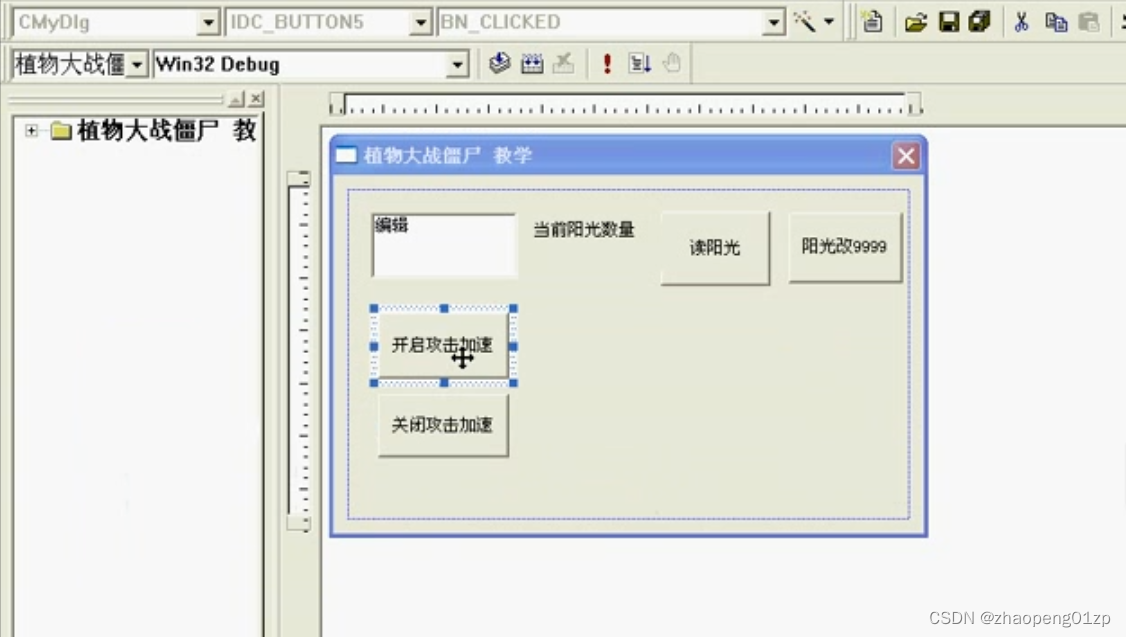This screenshot has width=1126, height=637.
Task: Open the WizardBar actions wand icon
Action: [x=804, y=22]
